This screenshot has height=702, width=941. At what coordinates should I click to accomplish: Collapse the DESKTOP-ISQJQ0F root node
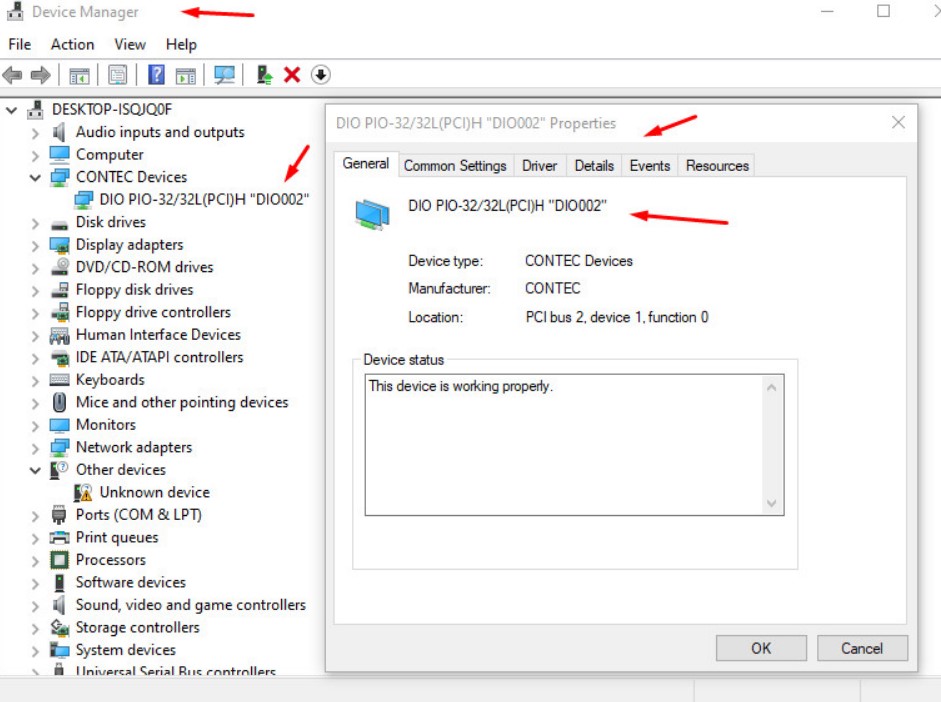tap(11, 110)
